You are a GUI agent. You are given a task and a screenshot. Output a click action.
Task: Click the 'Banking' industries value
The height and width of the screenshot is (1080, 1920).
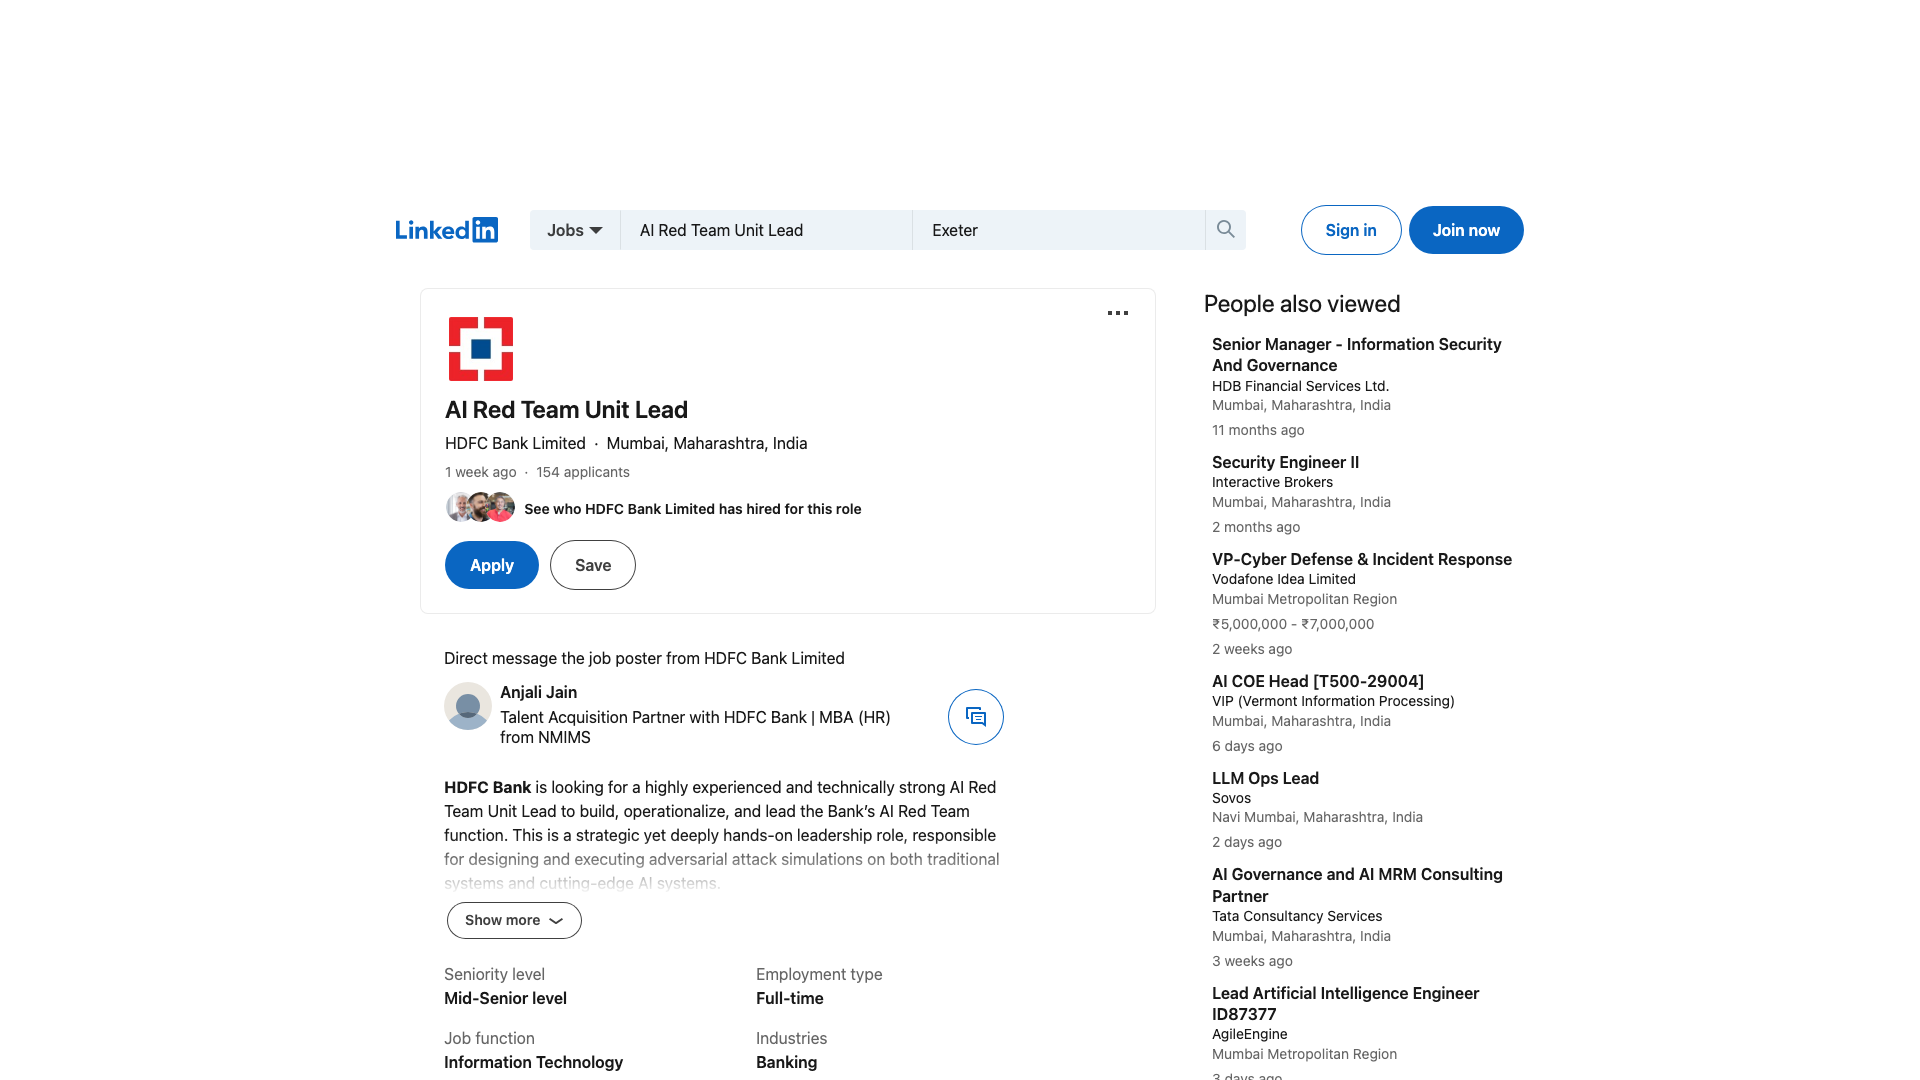pyautogui.click(x=786, y=1062)
